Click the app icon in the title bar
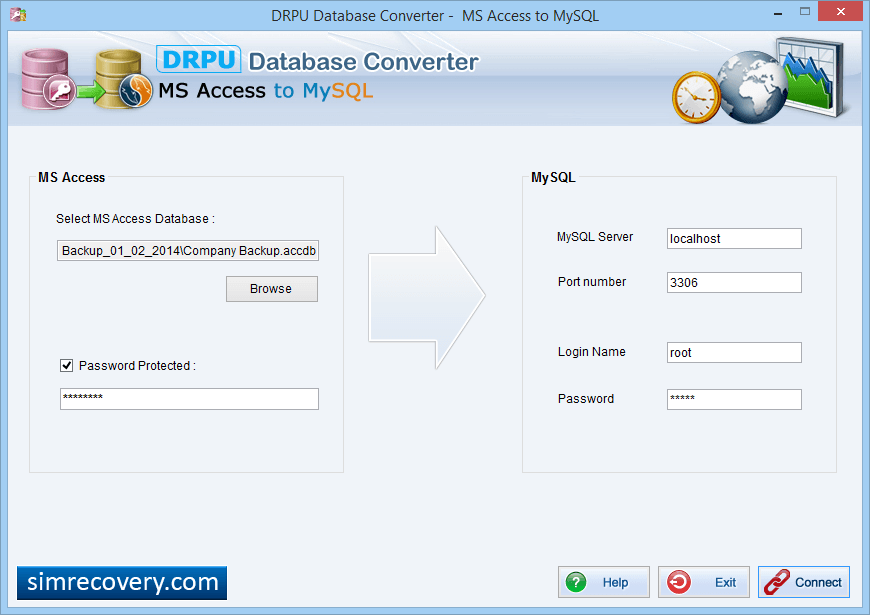This screenshot has width=870, height=615. tap(18, 14)
